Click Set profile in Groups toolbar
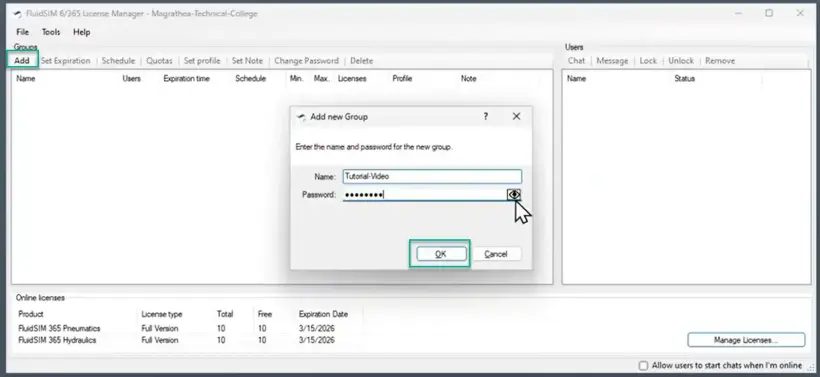 202,61
